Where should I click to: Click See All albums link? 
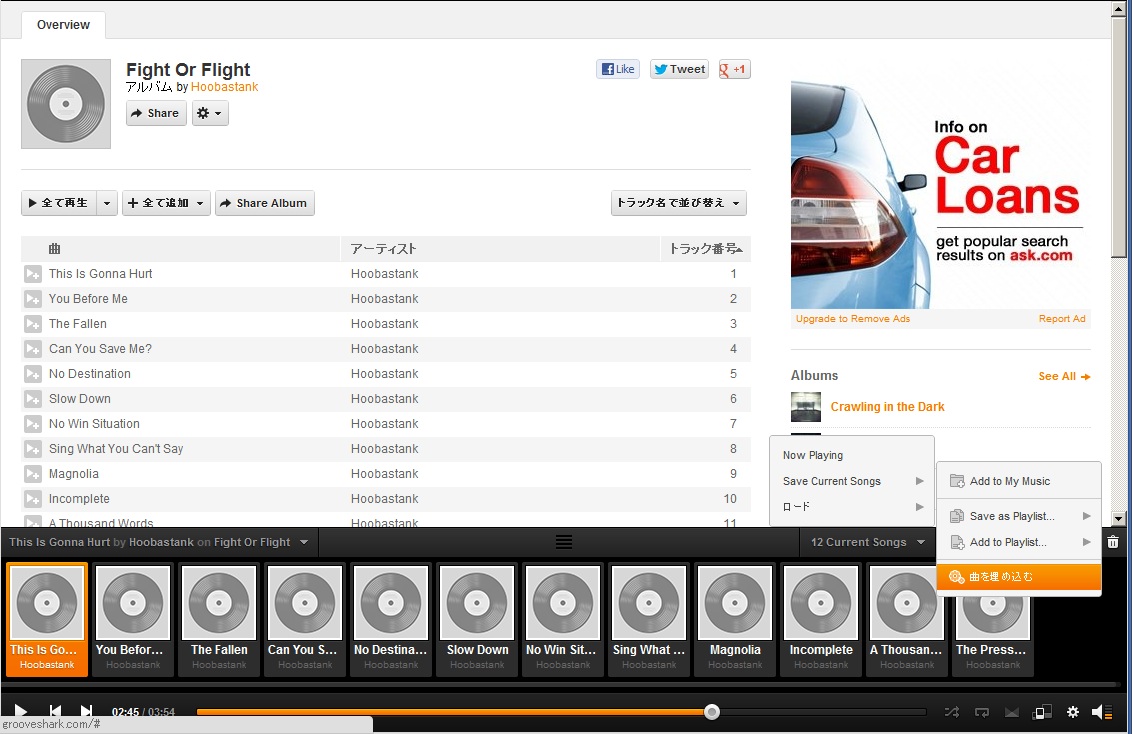coord(1064,376)
